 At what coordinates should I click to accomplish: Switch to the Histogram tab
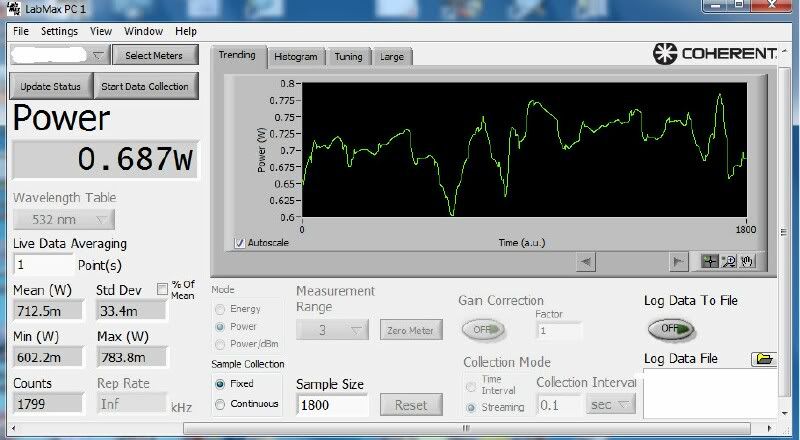click(296, 57)
